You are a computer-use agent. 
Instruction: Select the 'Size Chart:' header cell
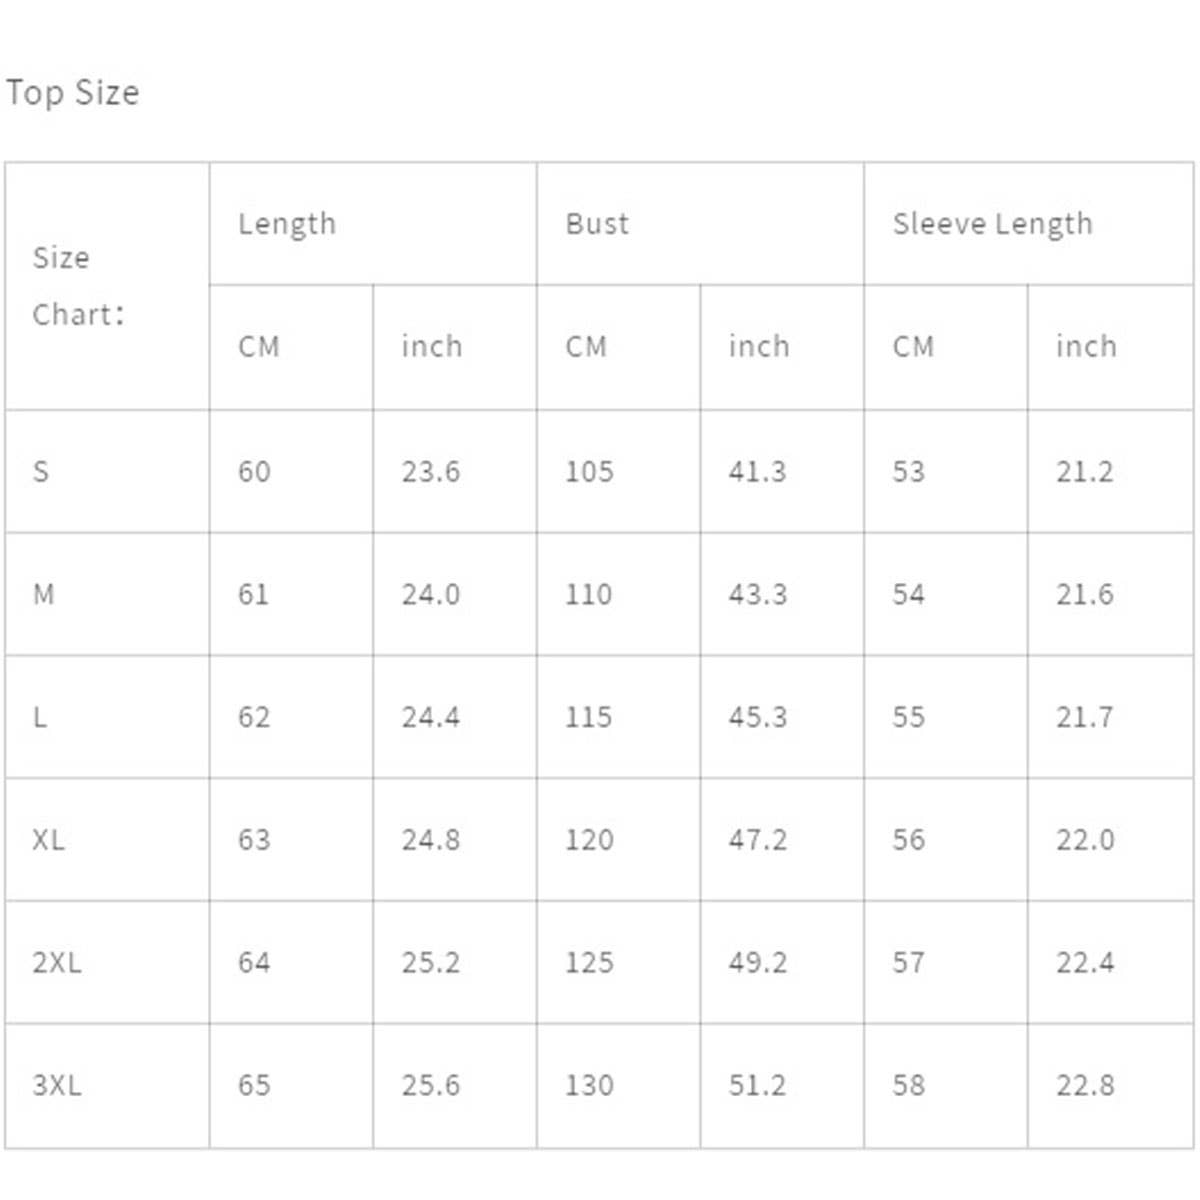[x=78, y=286]
